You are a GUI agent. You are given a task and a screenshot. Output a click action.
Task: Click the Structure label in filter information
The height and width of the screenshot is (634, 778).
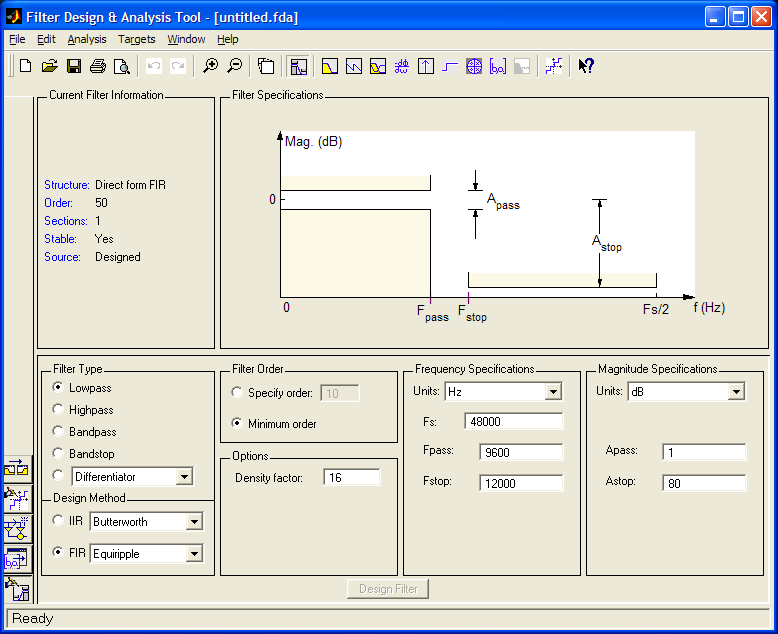(x=66, y=185)
